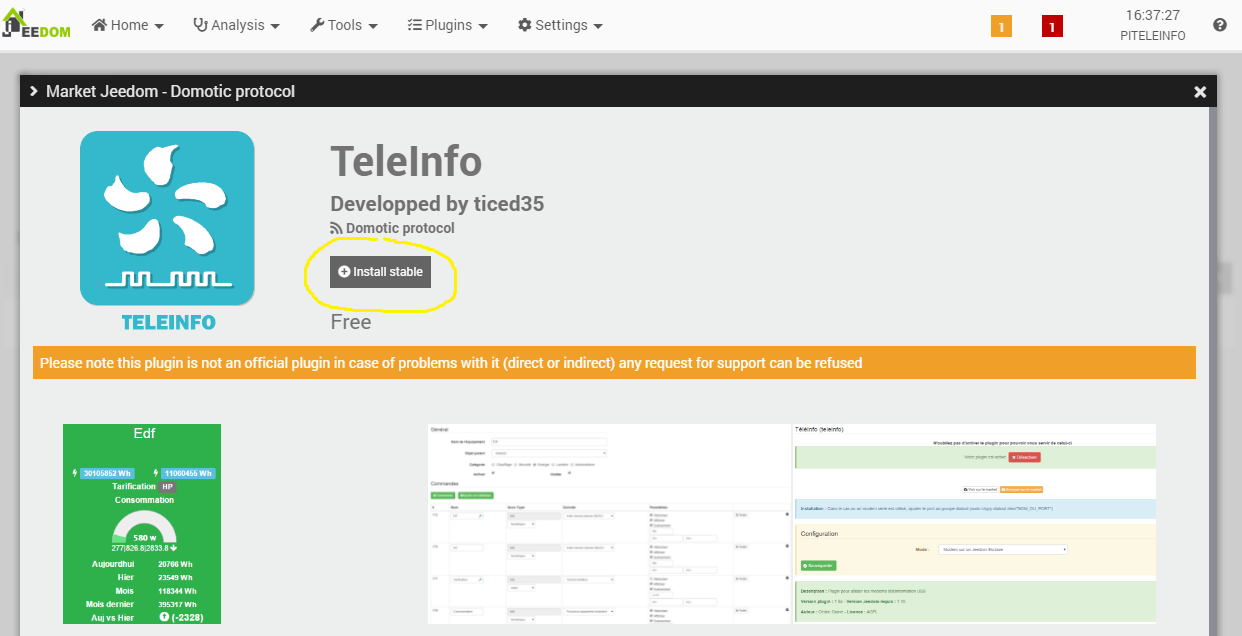Click the TeleInfo plugin logo
The image size is (1242, 636).
point(167,218)
